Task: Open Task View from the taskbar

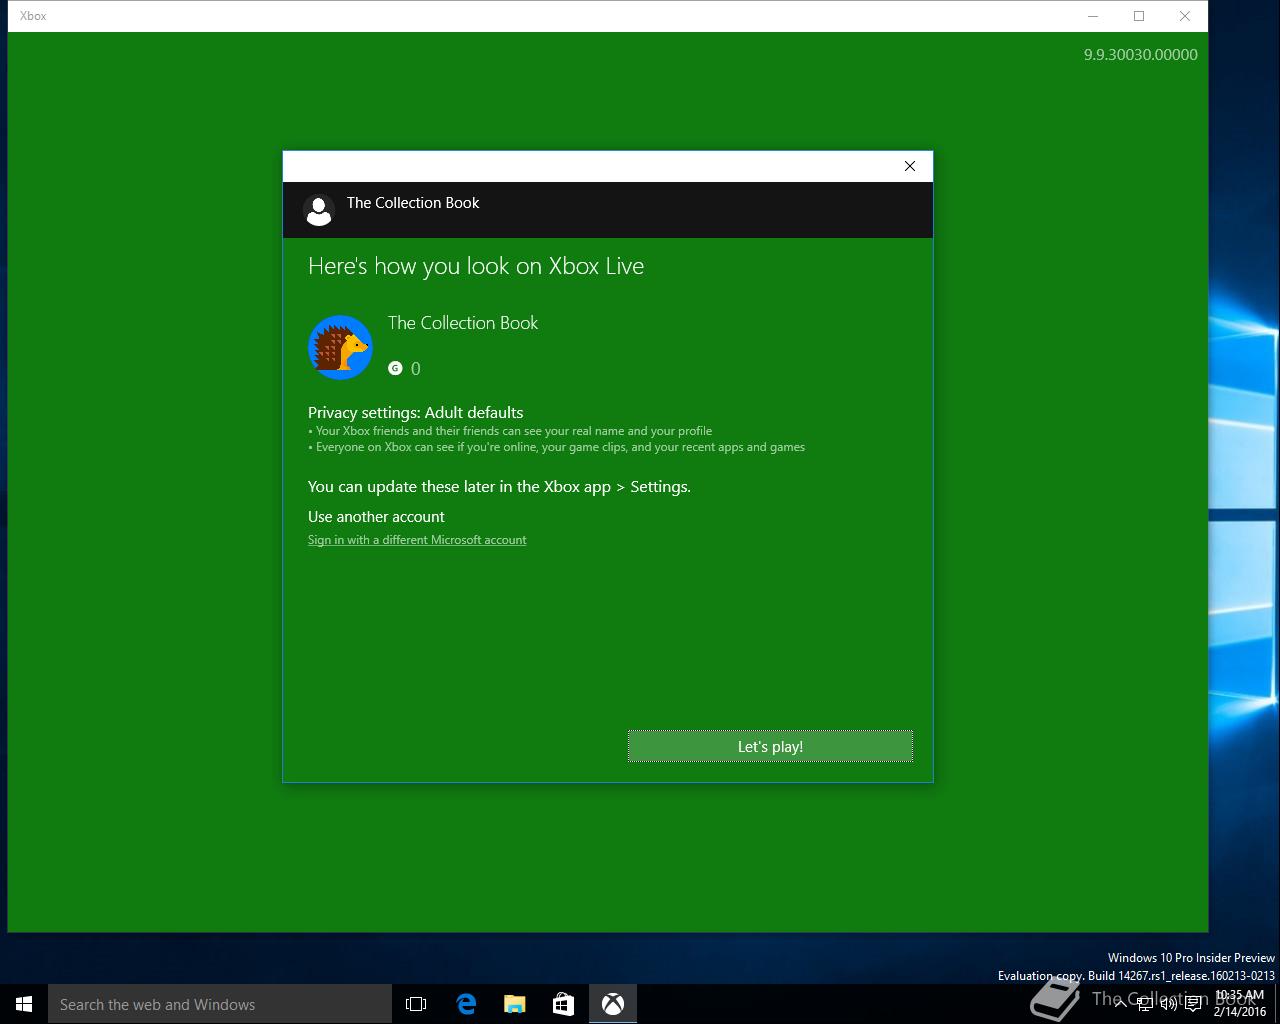Action: tap(416, 1004)
